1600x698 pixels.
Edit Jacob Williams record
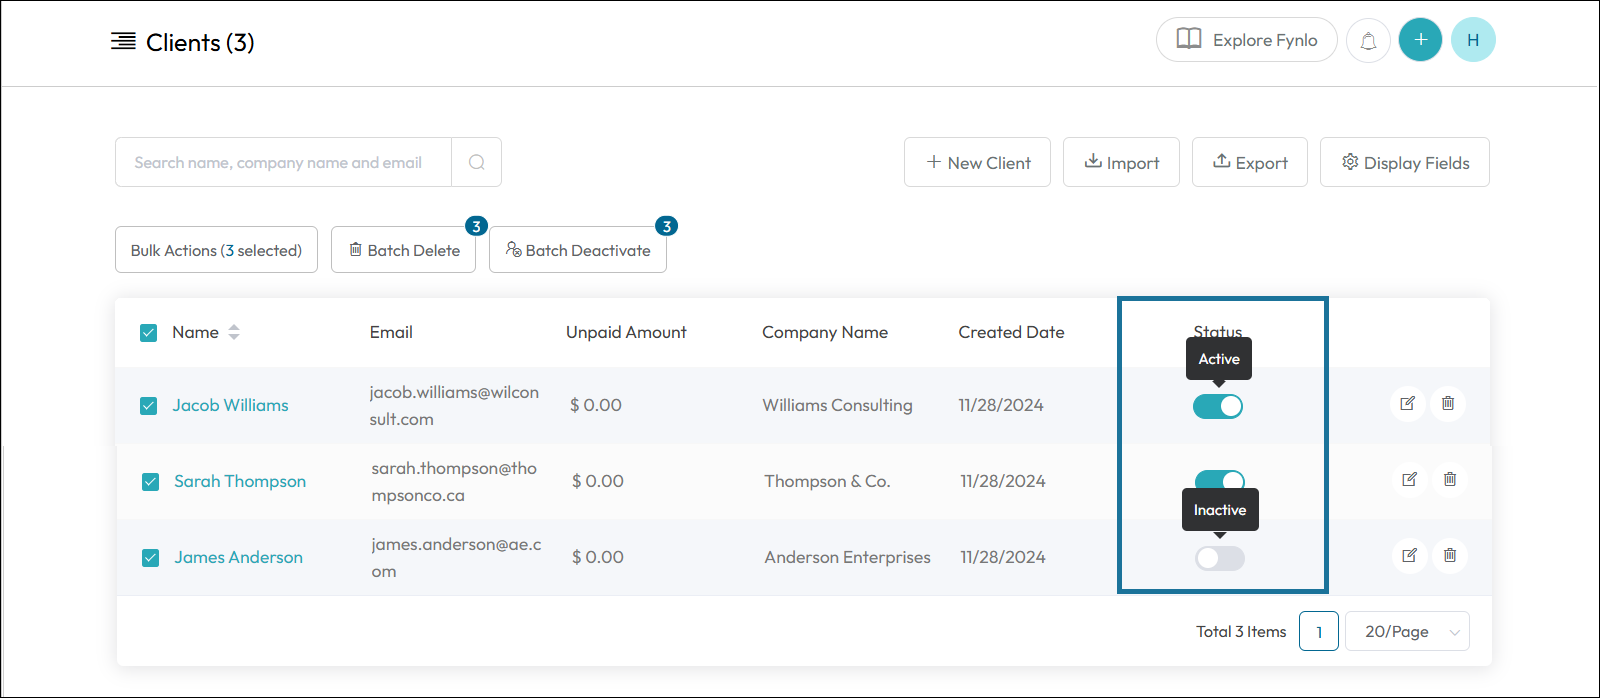coord(1408,404)
